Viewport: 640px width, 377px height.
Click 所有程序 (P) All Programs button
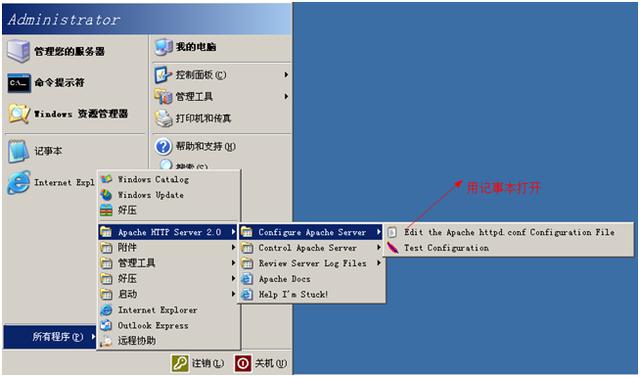(x=50, y=337)
